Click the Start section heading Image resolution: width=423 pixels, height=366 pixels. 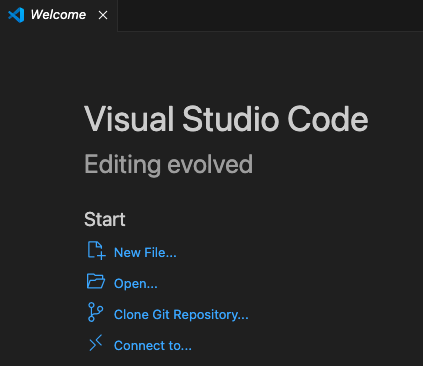coord(105,219)
